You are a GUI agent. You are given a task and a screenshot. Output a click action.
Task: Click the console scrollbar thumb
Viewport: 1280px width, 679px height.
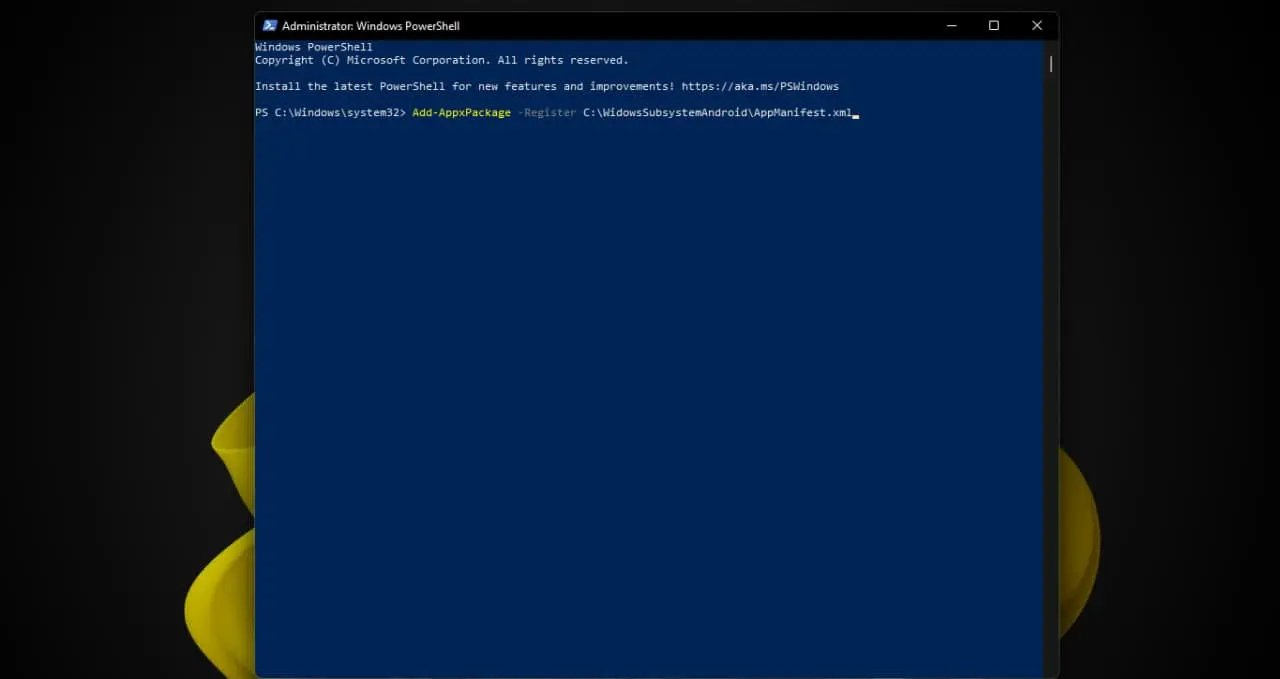1051,64
